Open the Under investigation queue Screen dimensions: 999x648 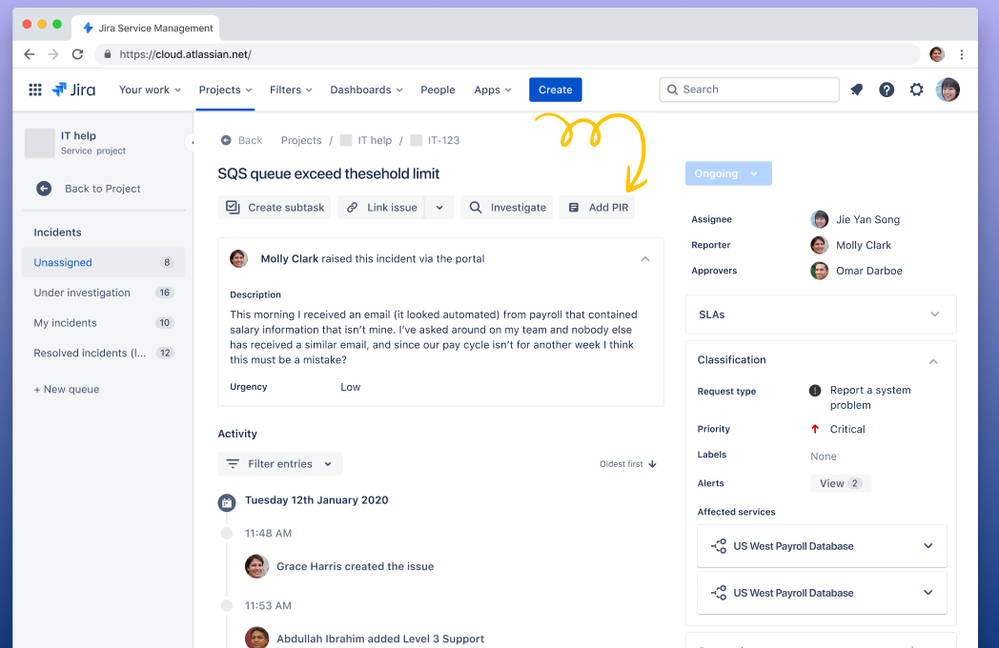(103, 292)
